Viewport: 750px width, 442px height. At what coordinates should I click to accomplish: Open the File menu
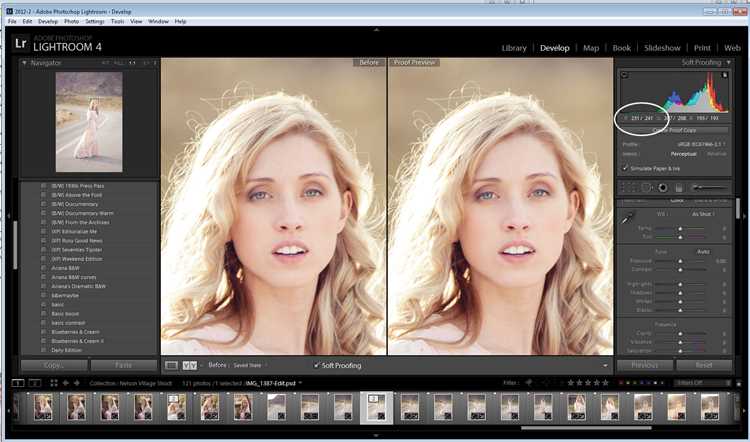[x=12, y=22]
